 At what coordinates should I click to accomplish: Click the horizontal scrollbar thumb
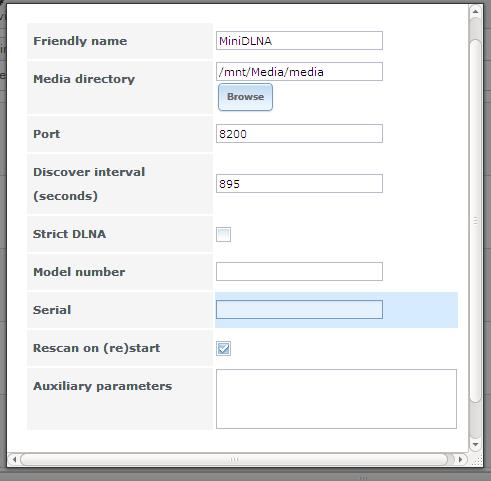click(x=234, y=459)
